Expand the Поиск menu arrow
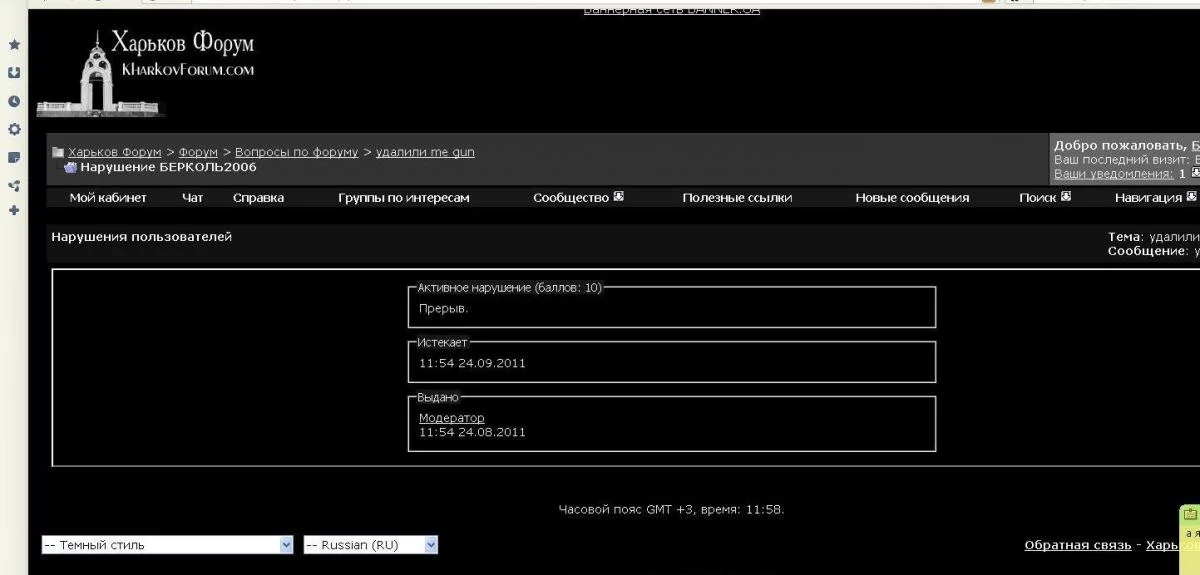The height and width of the screenshot is (575, 1200). [x=1066, y=197]
